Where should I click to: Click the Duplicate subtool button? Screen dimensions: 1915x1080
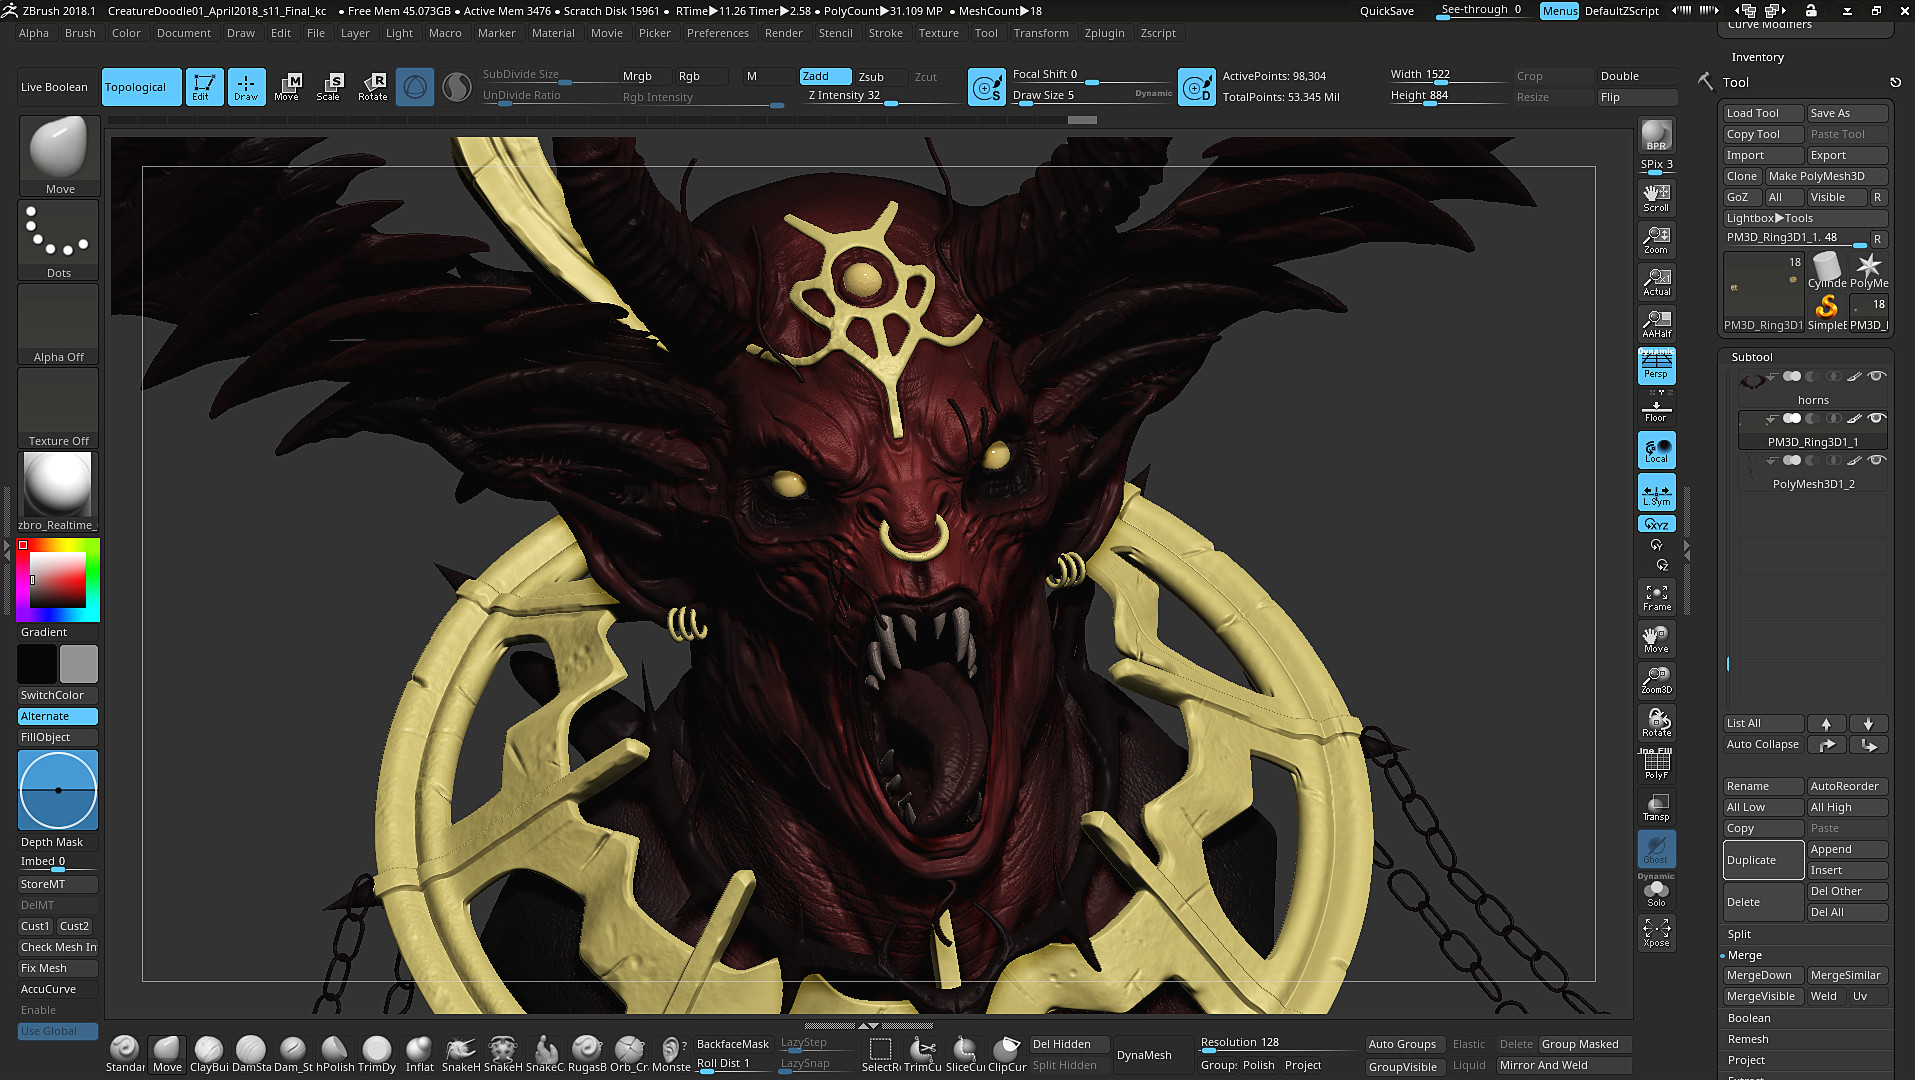[1763, 860]
